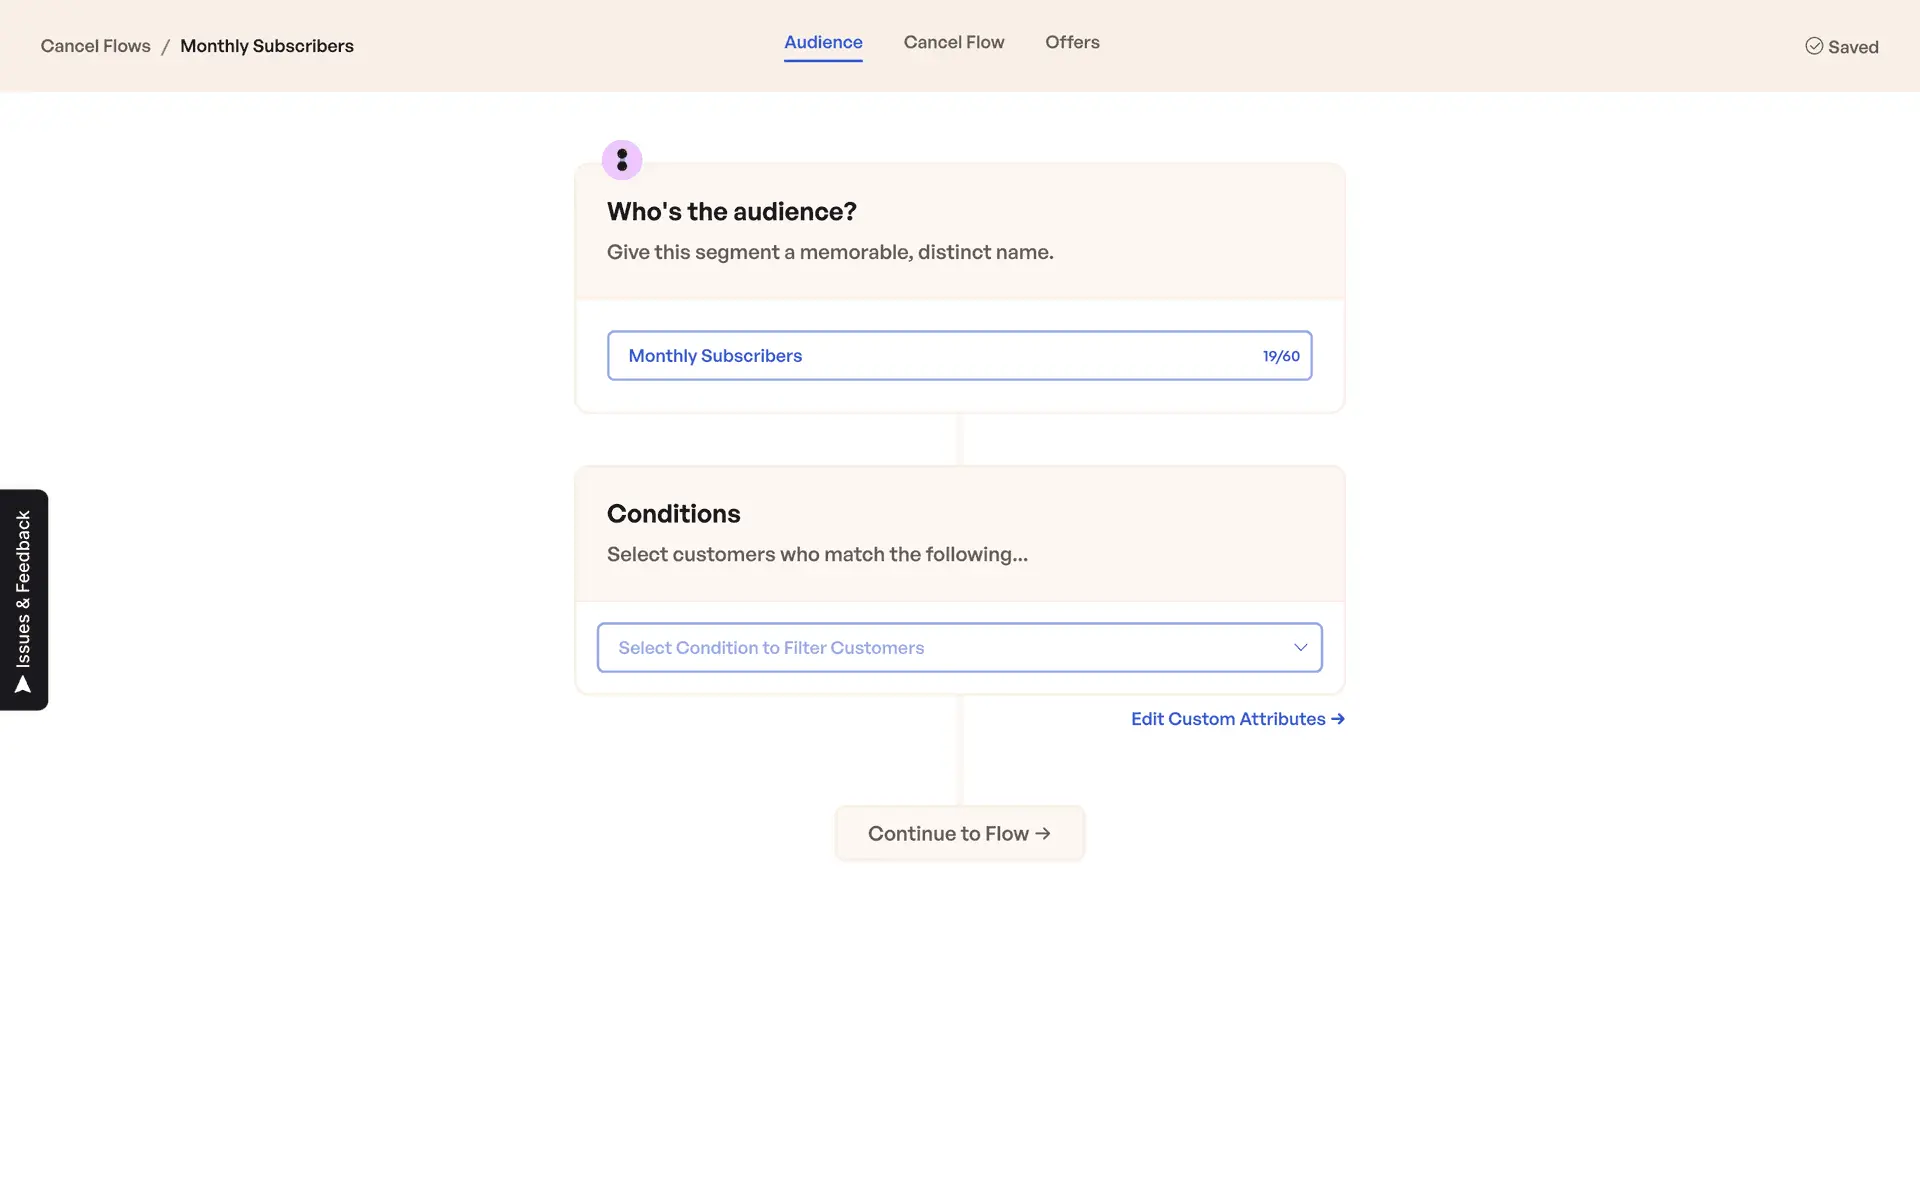This screenshot has width=1920, height=1200.
Task: Open the Issues & Feedback side panel
Action: (x=23, y=590)
